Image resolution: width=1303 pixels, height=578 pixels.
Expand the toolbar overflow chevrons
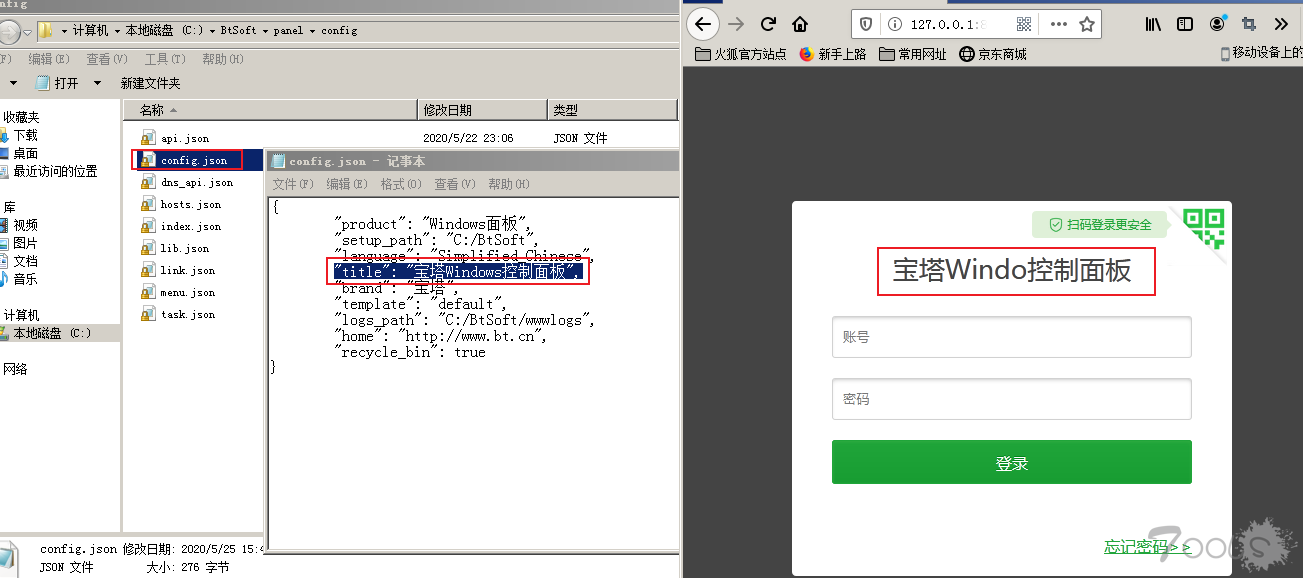coord(1281,24)
